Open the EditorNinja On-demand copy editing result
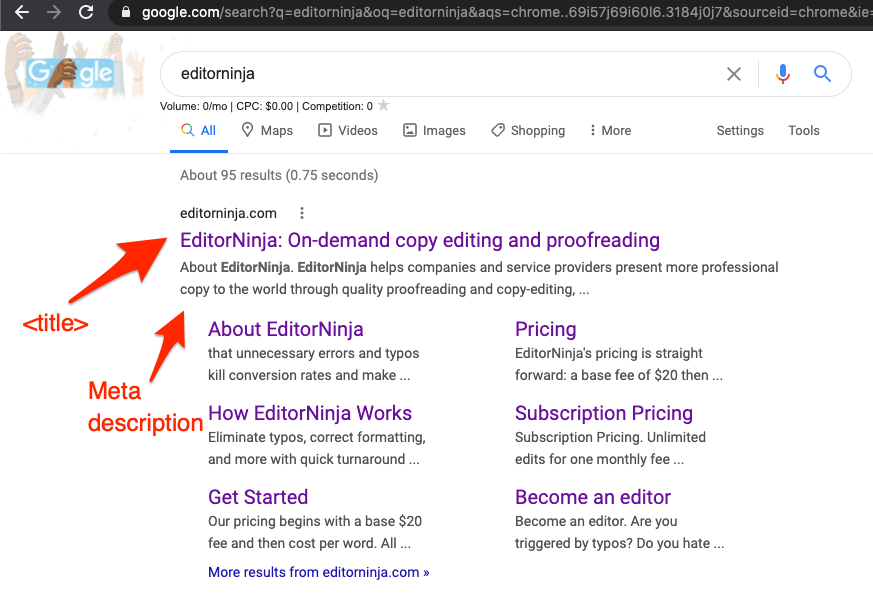 tap(420, 240)
